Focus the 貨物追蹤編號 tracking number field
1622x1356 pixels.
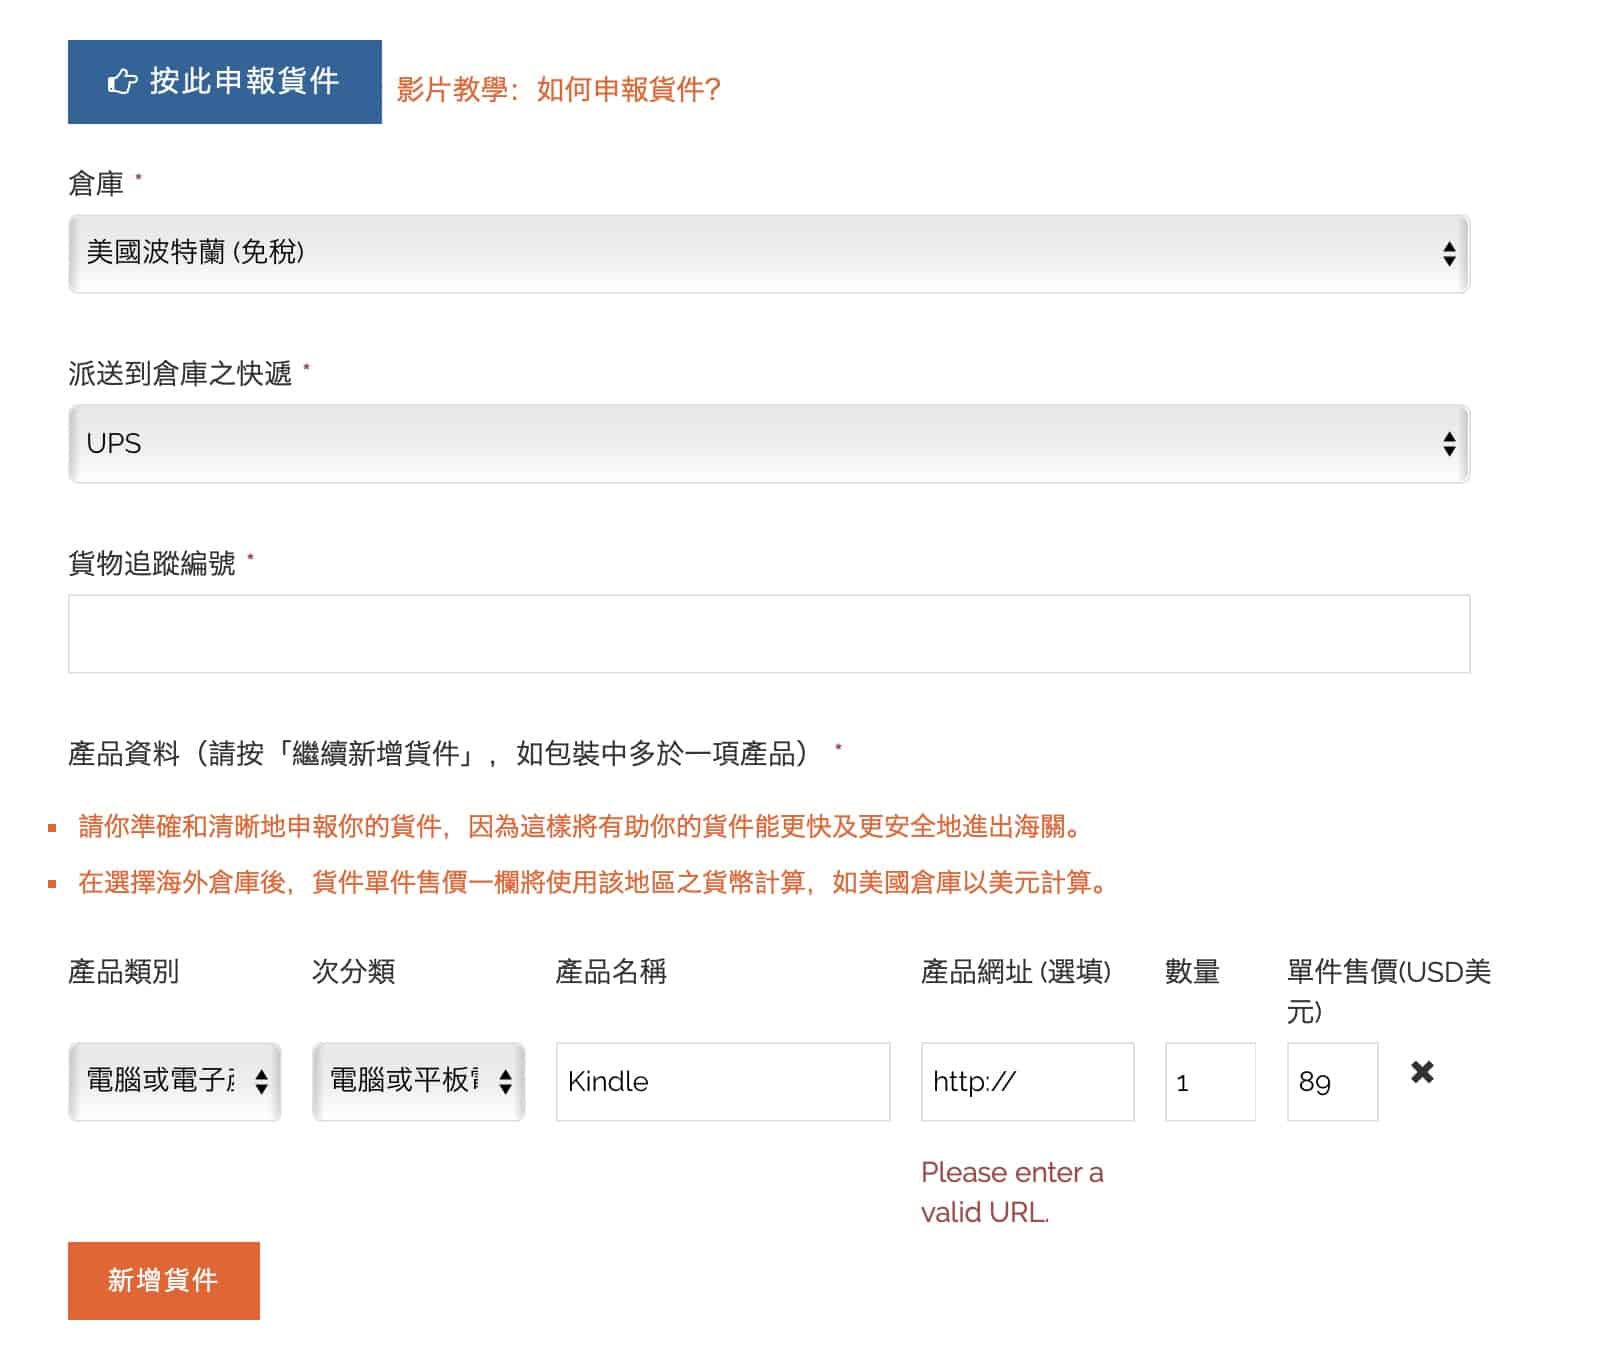(x=768, y=634)
